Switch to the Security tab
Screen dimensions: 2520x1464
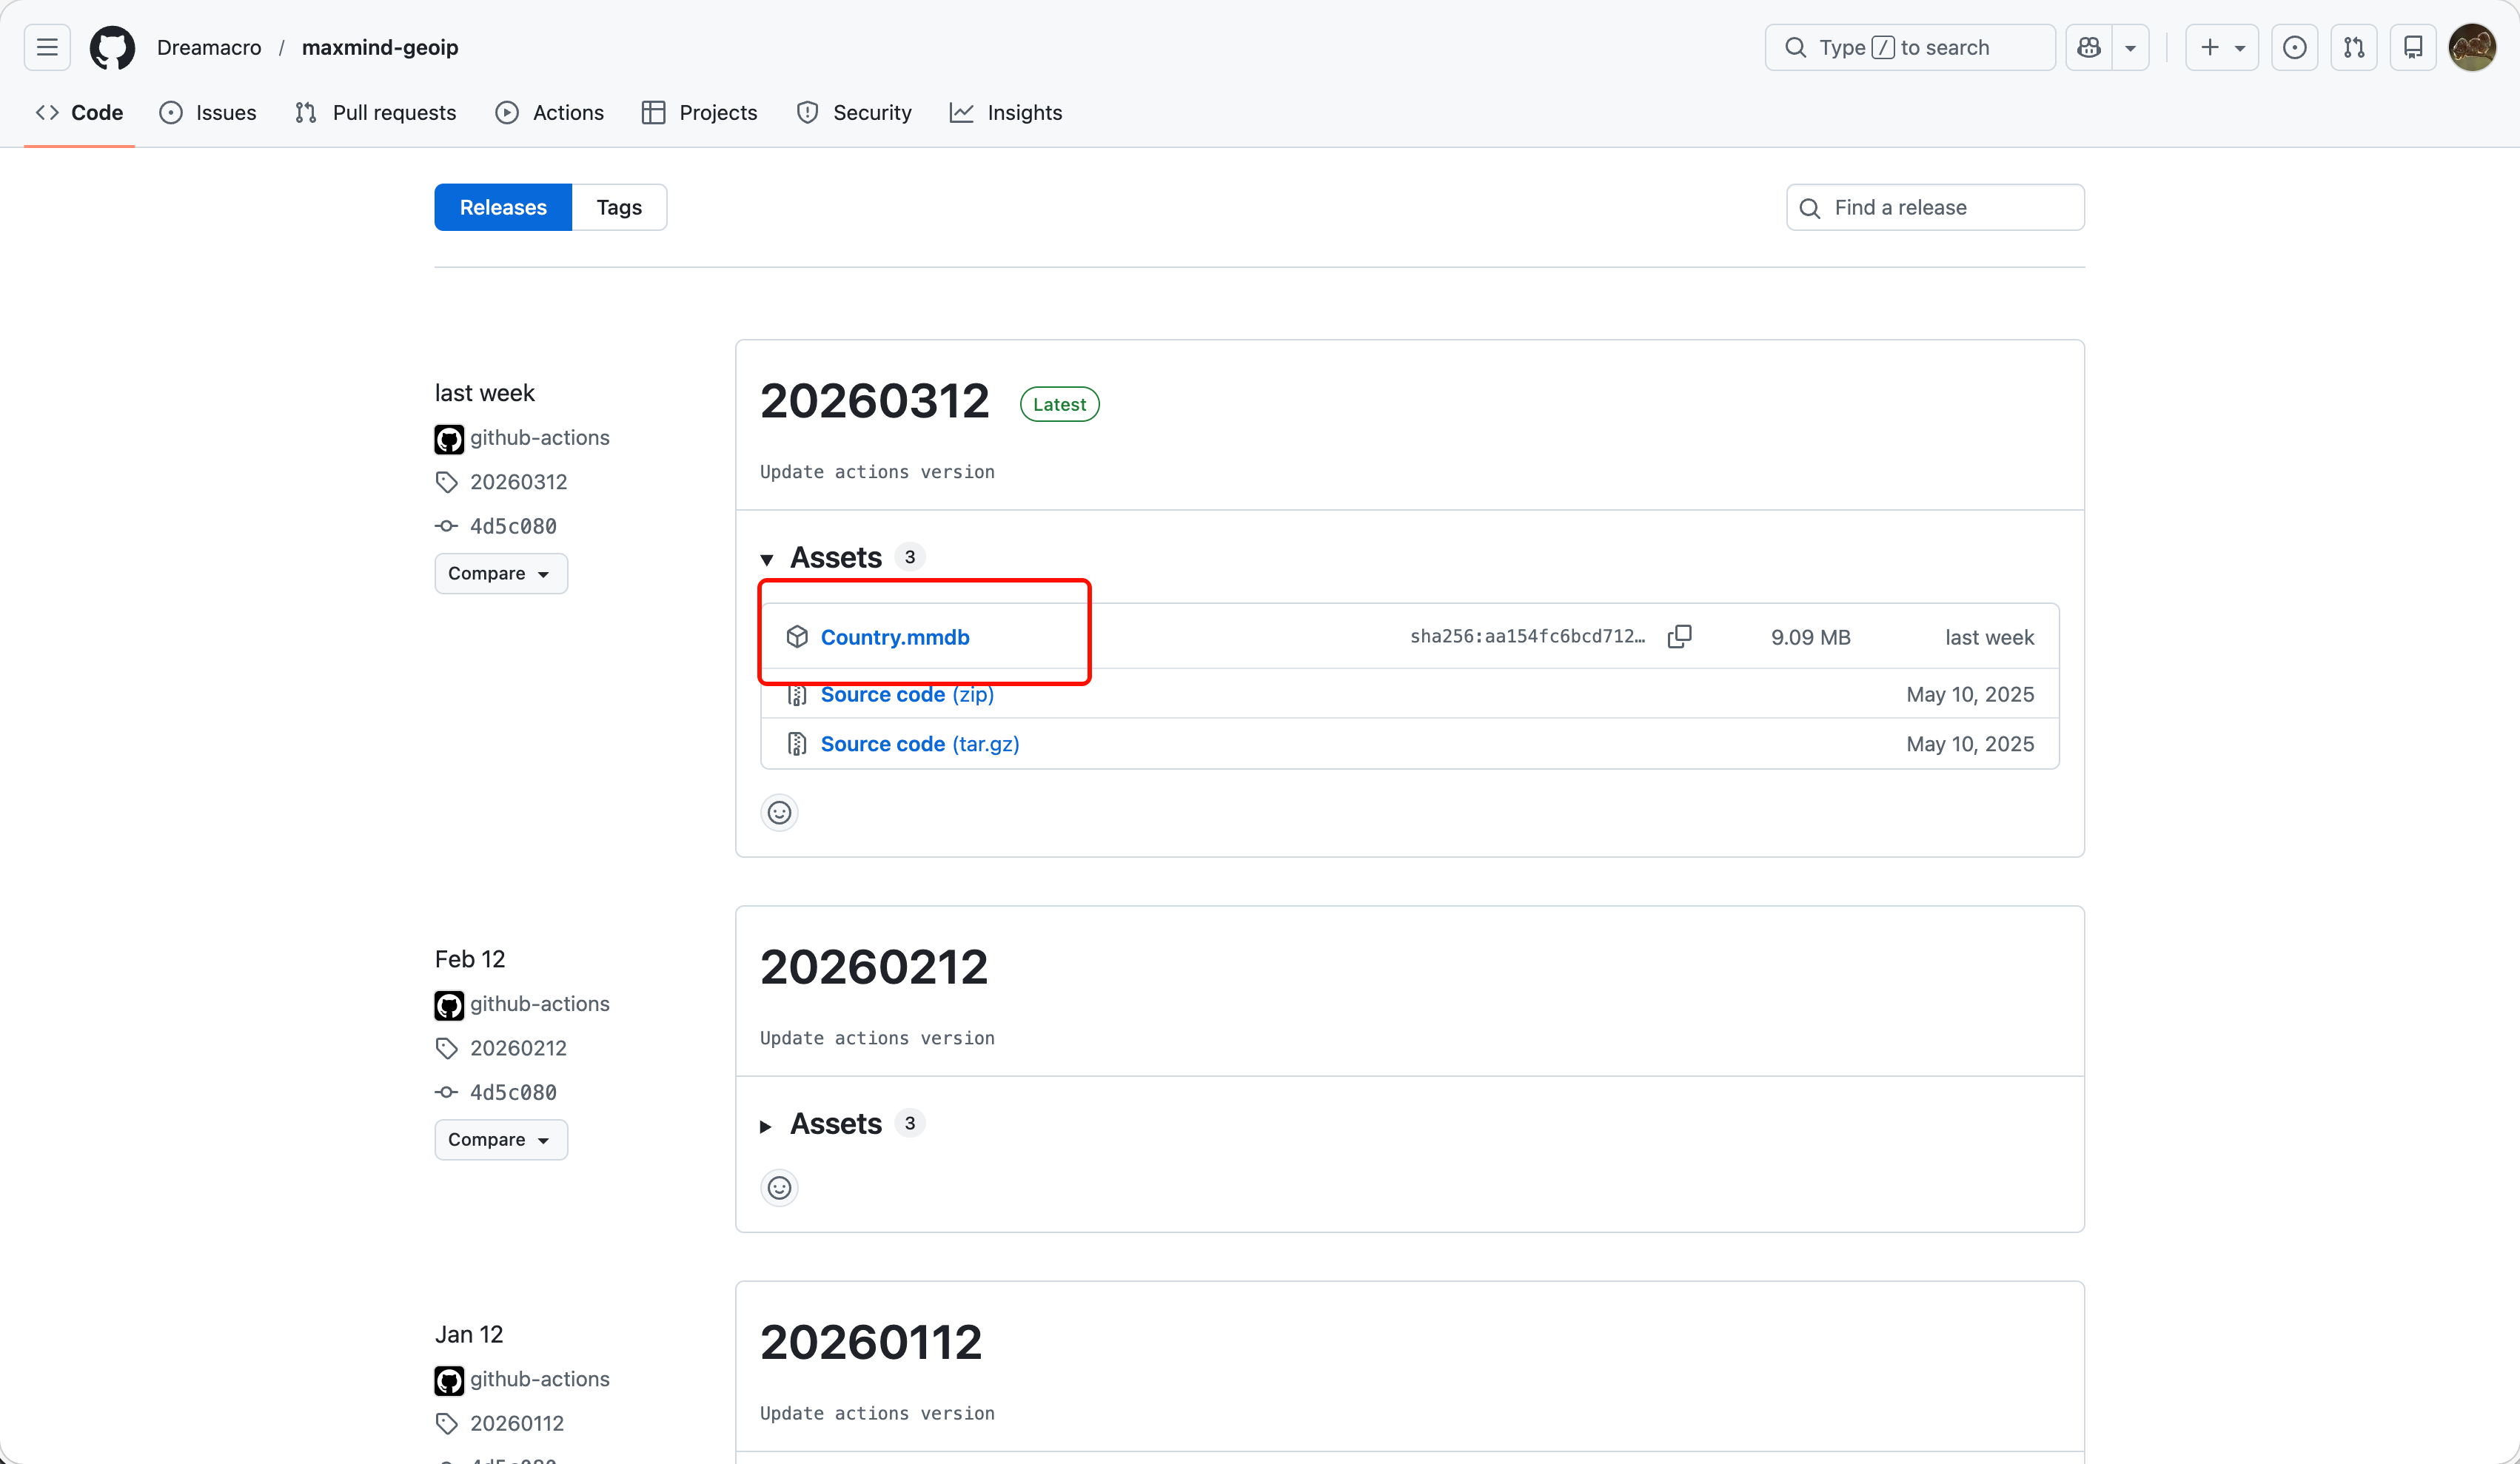[x=854, y=112]
